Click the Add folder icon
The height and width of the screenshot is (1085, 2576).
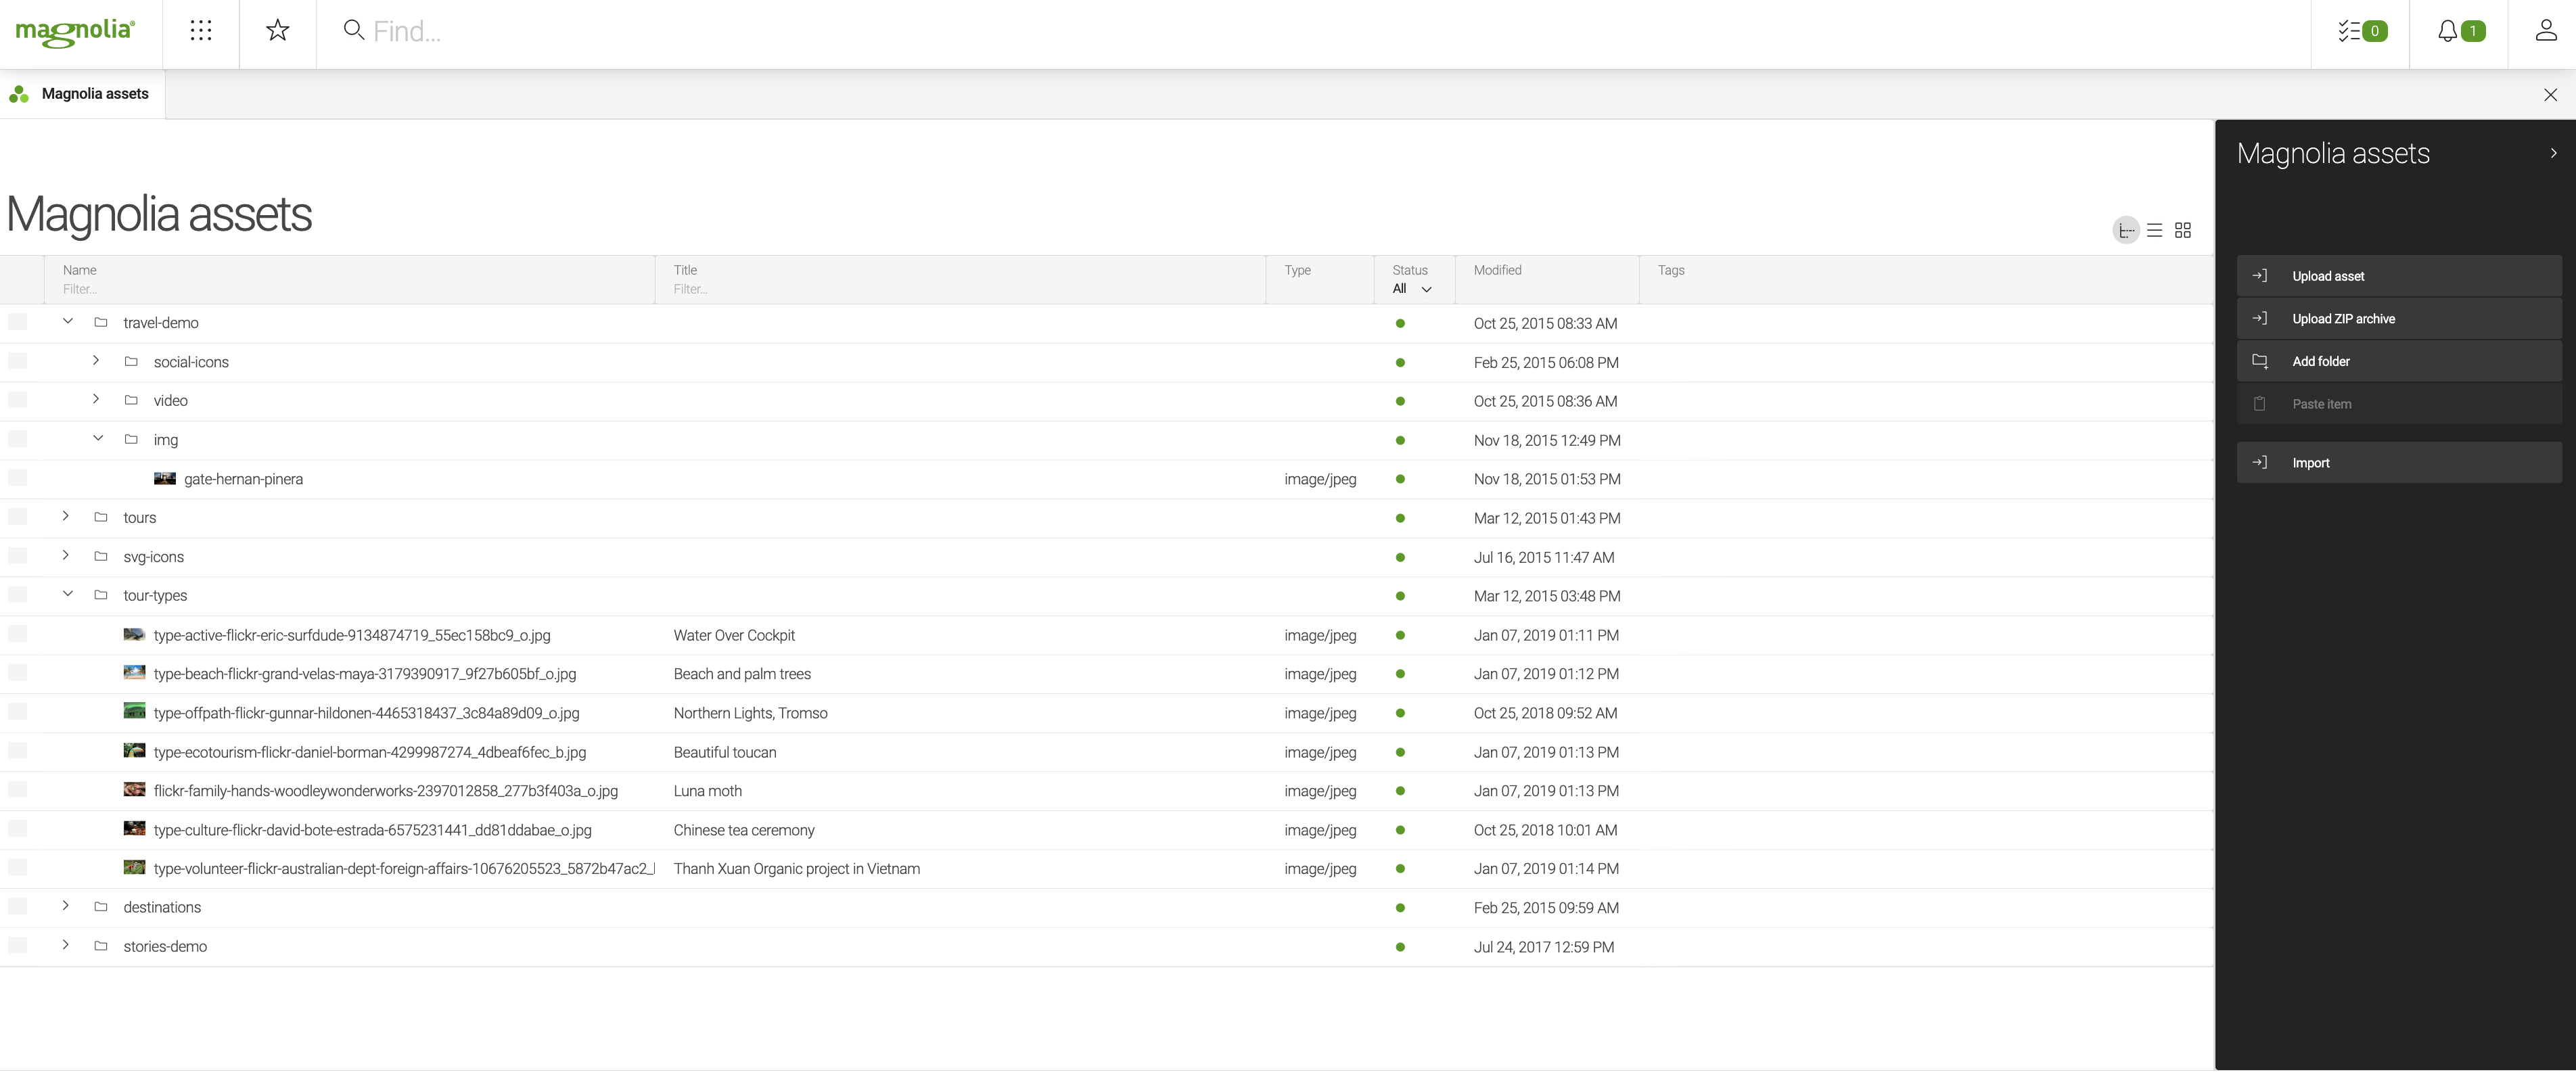(x=2259, y=360)
